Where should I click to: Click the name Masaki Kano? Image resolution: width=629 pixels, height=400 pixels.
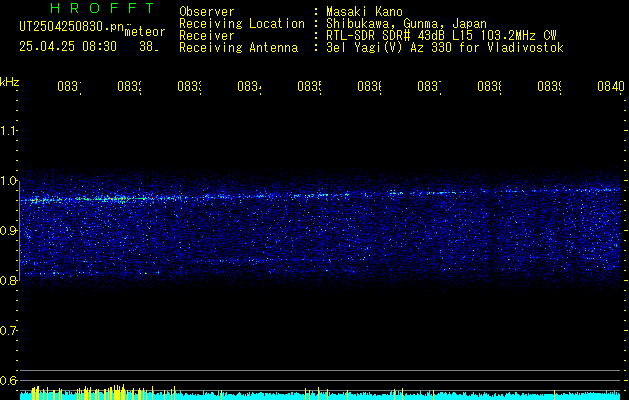coord(364,12)
